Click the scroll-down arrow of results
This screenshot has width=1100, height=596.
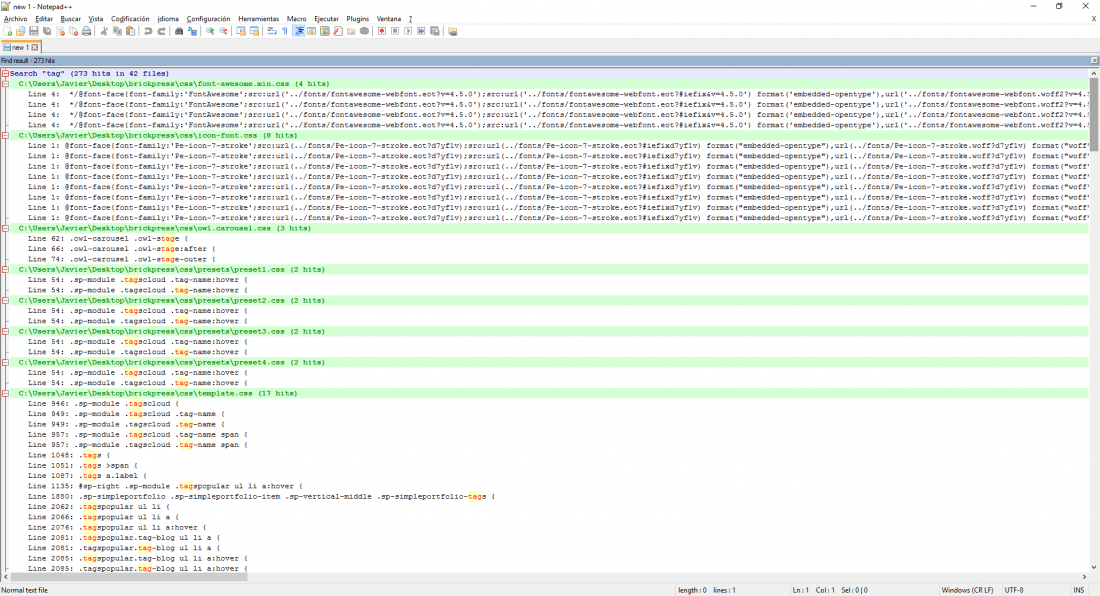pyautogui.click(x=1094, y=567)
